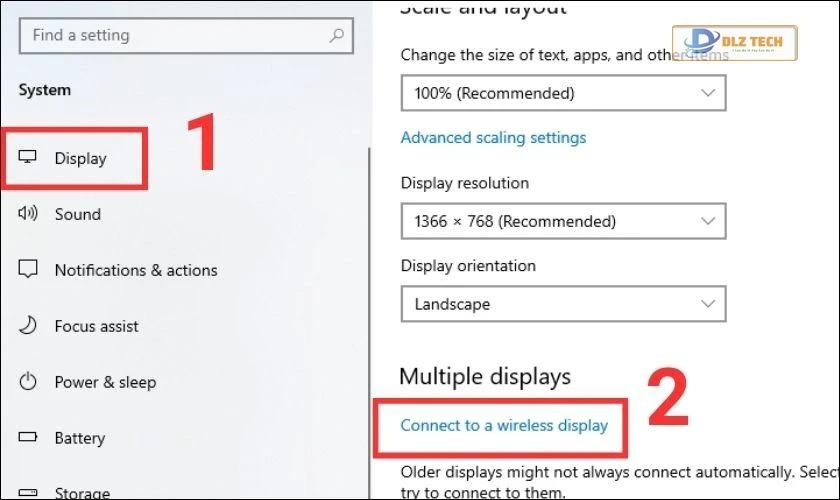
Task: Open the Sound settings category
Action: point(78,214)
